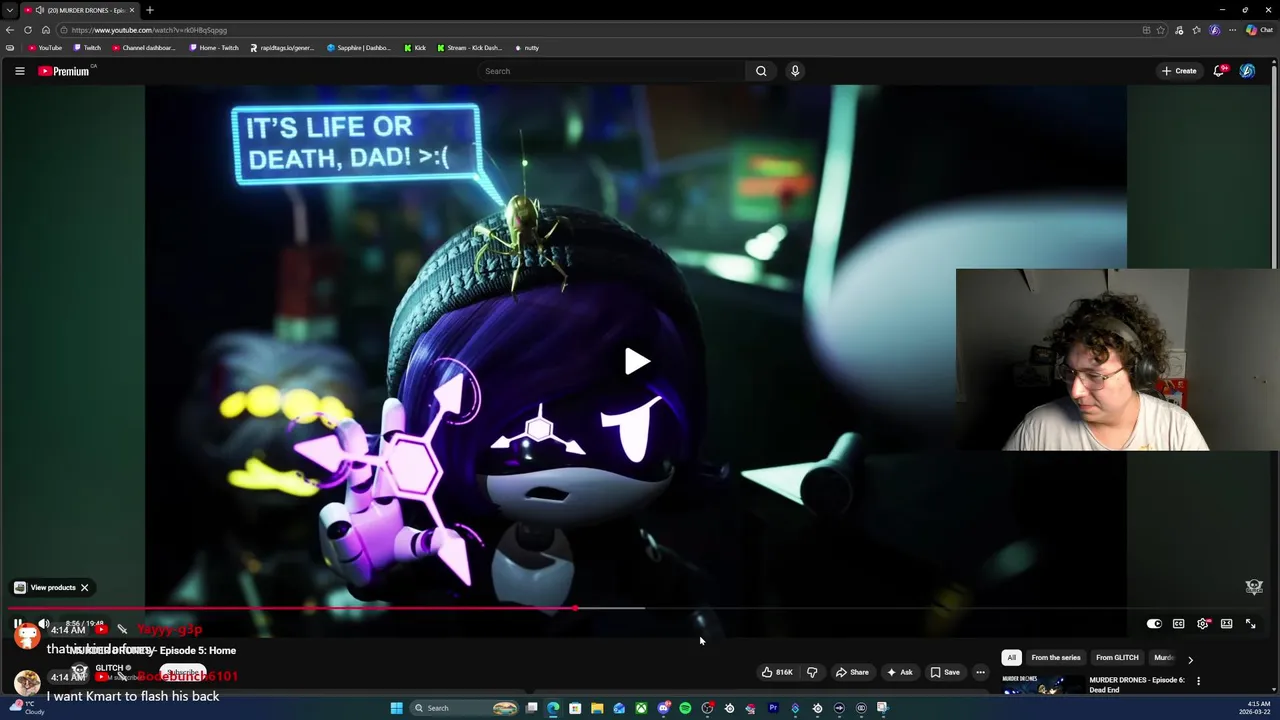Open YouTube notifications bell
This screenshot has height=720, width=1280.
[1219, 71]
